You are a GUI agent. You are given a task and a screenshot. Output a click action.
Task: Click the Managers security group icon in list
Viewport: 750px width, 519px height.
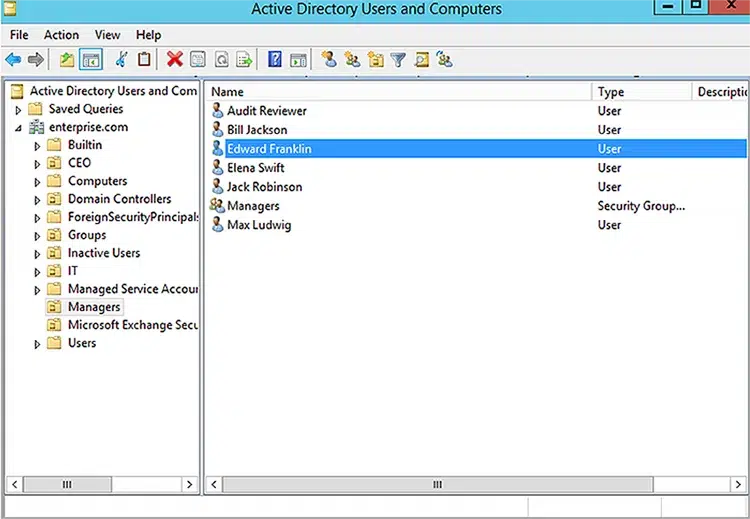(217, 206)
